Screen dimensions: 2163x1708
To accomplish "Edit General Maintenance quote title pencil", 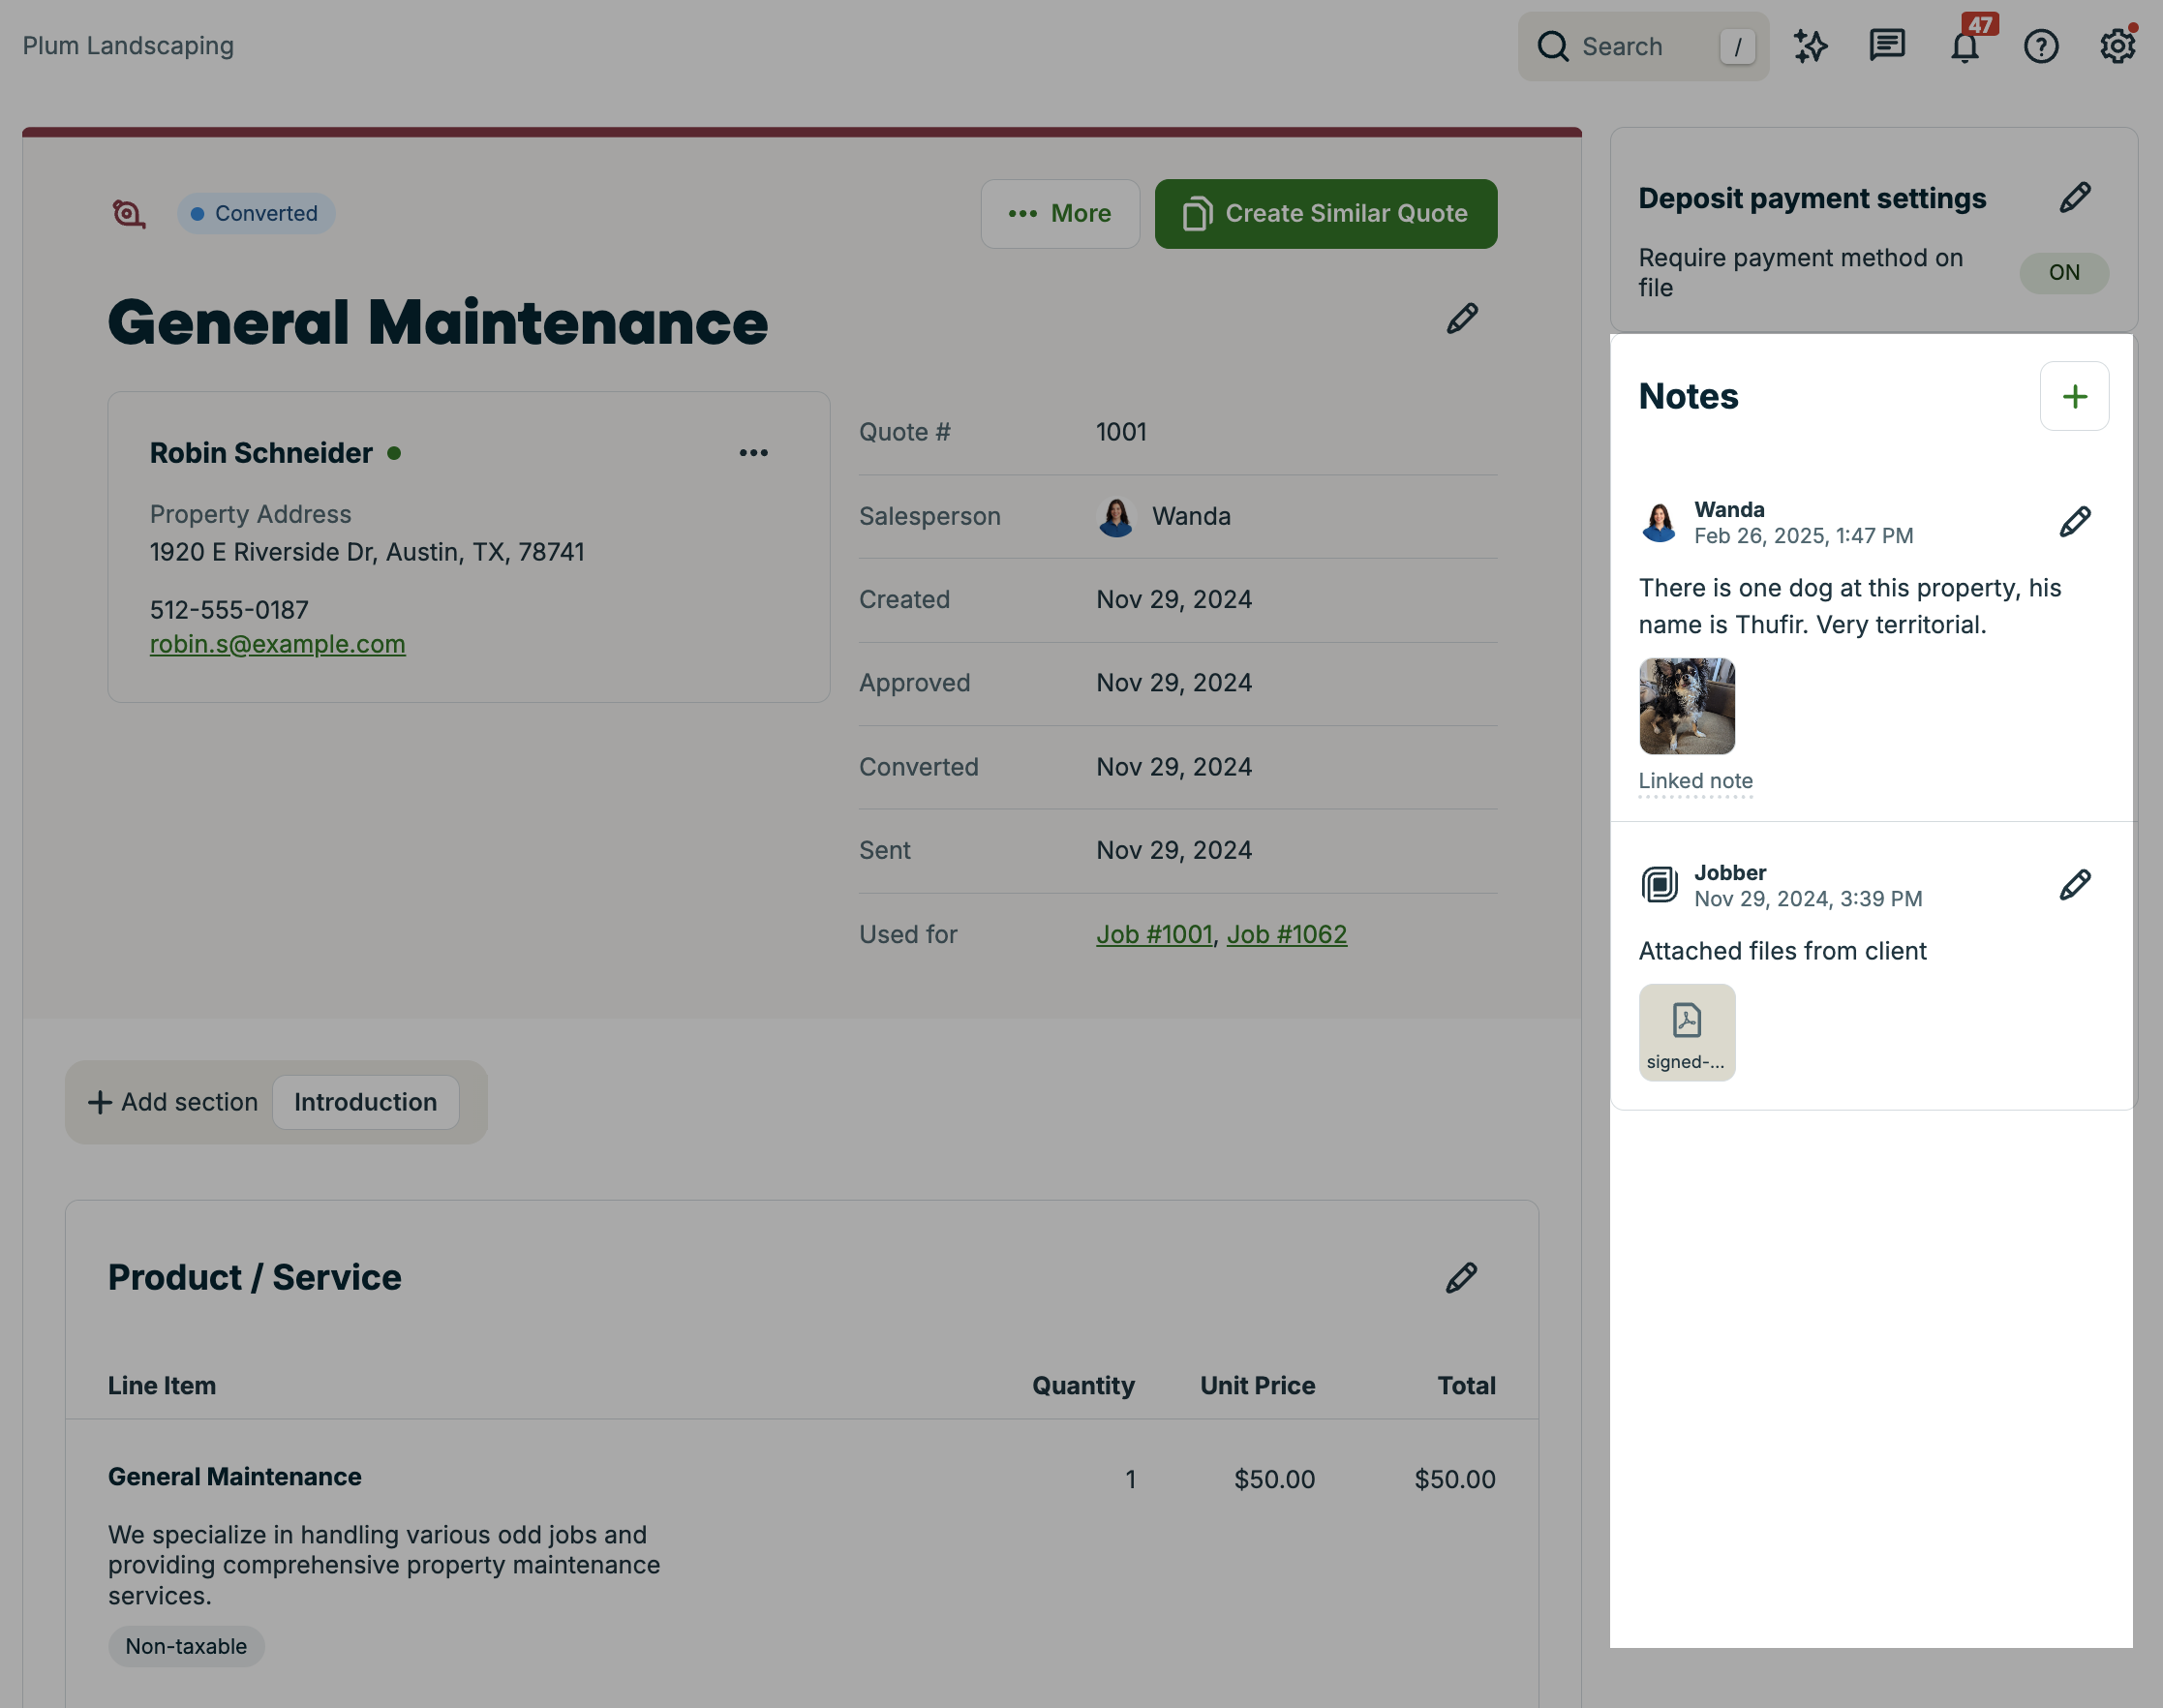I will tap(1462, 319).
